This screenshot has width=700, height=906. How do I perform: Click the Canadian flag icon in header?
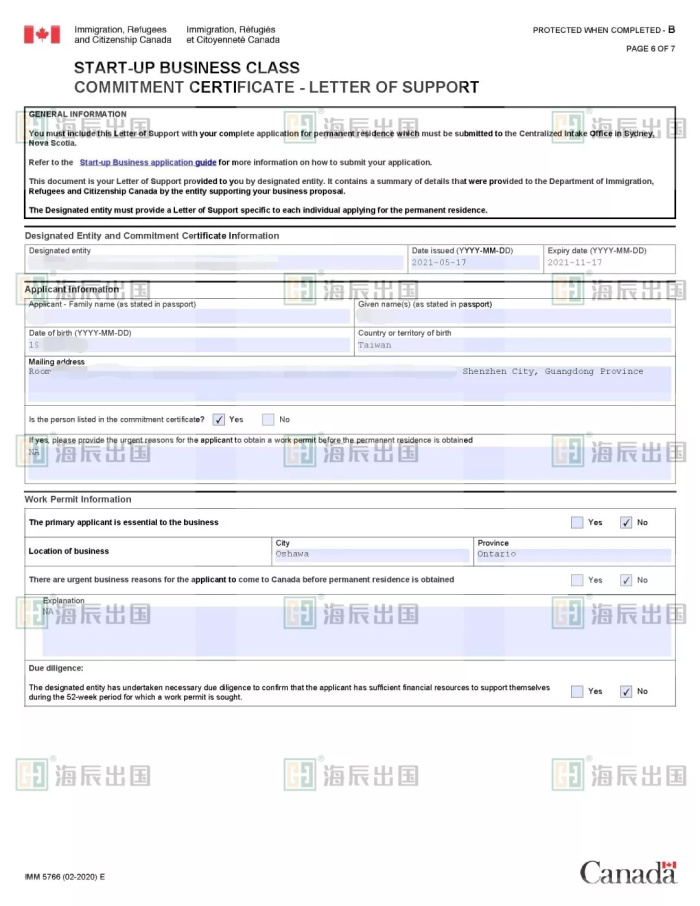[x=42, y=35]
